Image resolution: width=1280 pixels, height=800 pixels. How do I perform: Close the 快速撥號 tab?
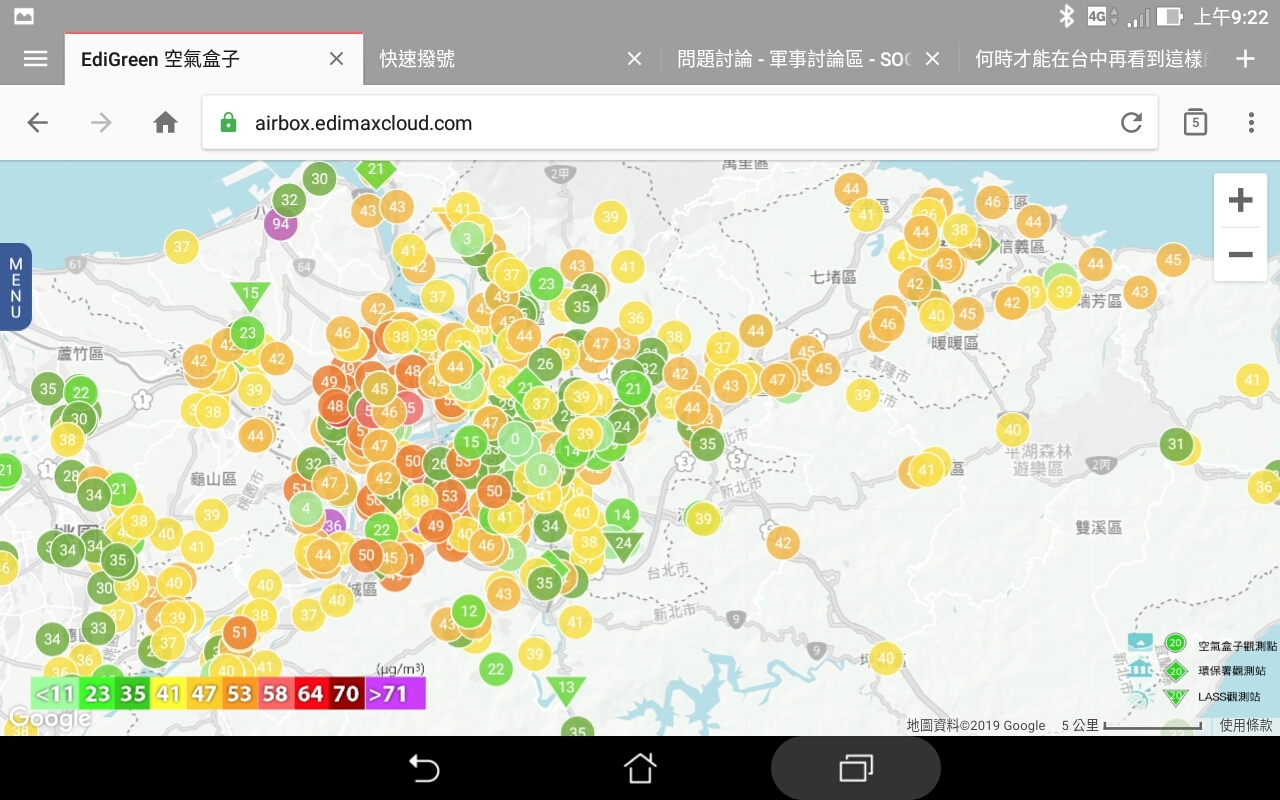[634, 59]
